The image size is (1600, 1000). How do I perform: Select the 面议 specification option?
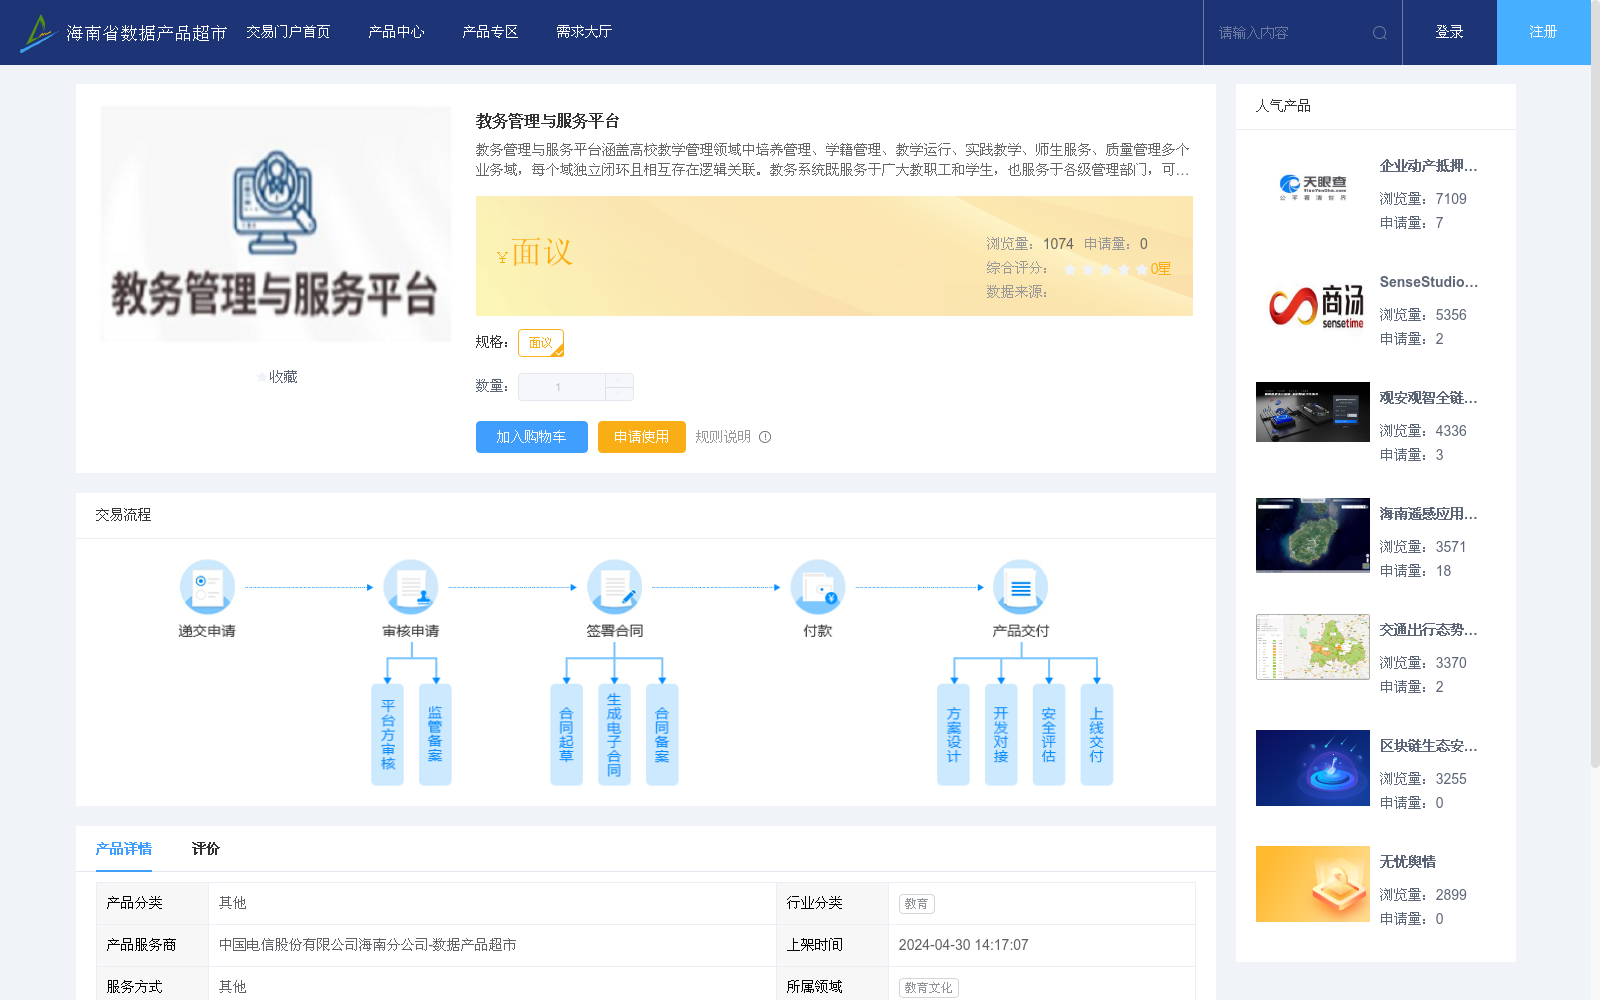541,343
